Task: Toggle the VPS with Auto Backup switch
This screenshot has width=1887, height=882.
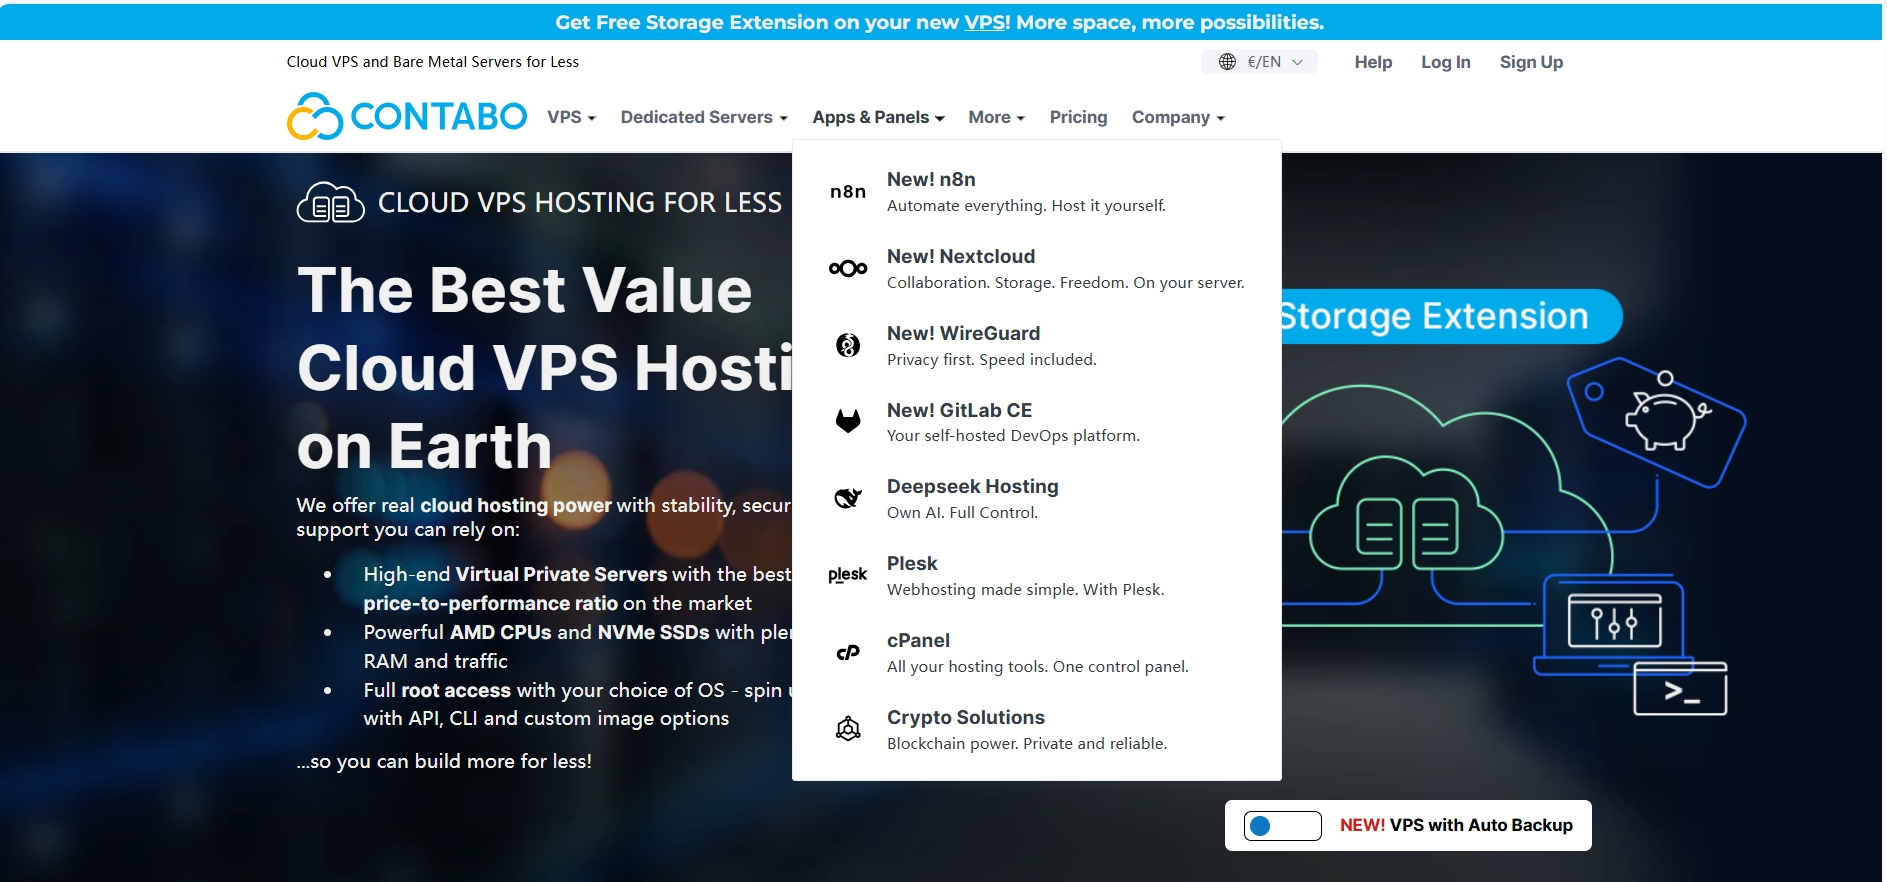Action: coord(1282,826)
